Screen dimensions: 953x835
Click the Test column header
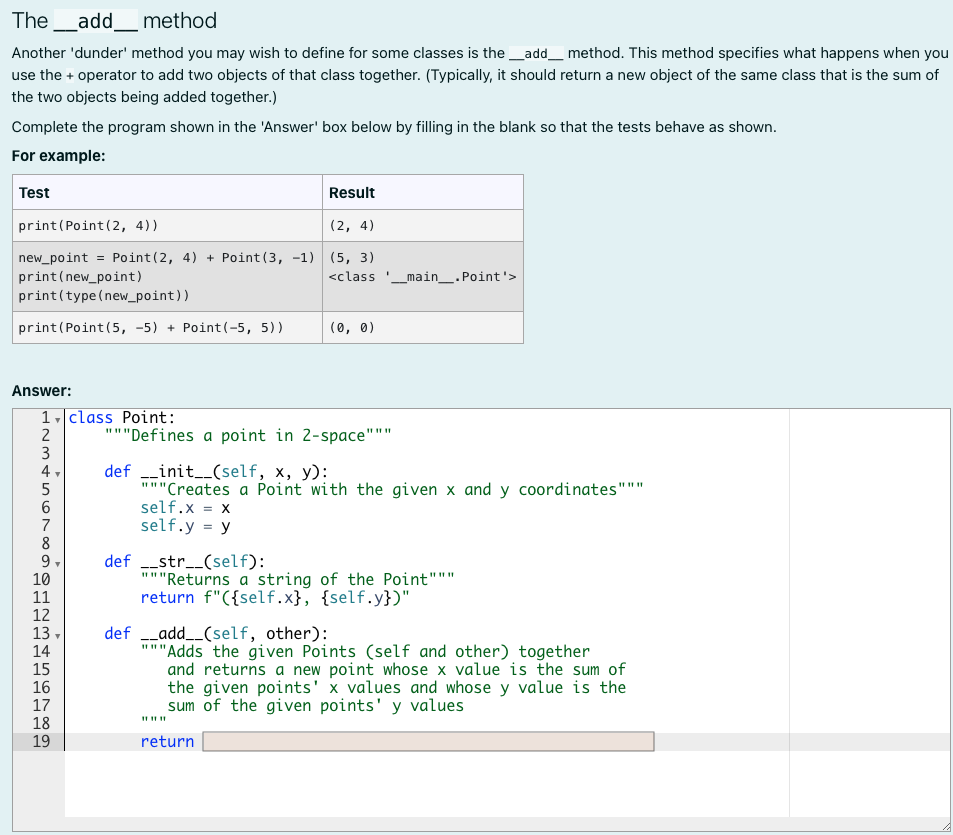(32, 192)
